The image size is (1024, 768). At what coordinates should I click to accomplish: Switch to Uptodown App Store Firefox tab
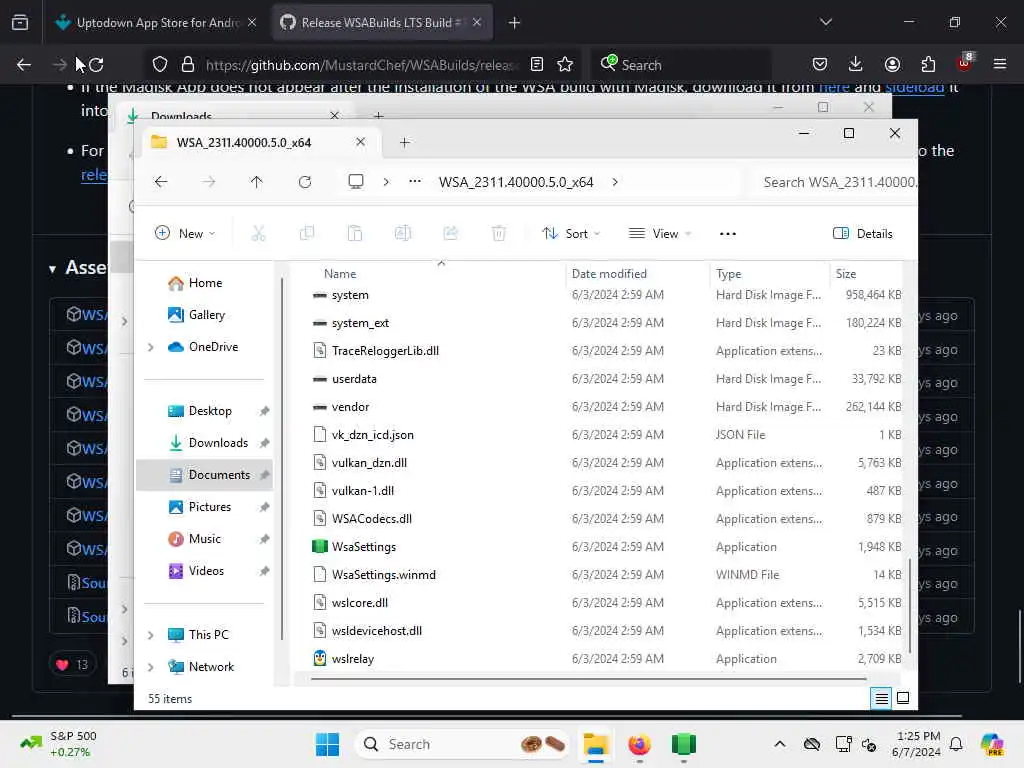157,22
